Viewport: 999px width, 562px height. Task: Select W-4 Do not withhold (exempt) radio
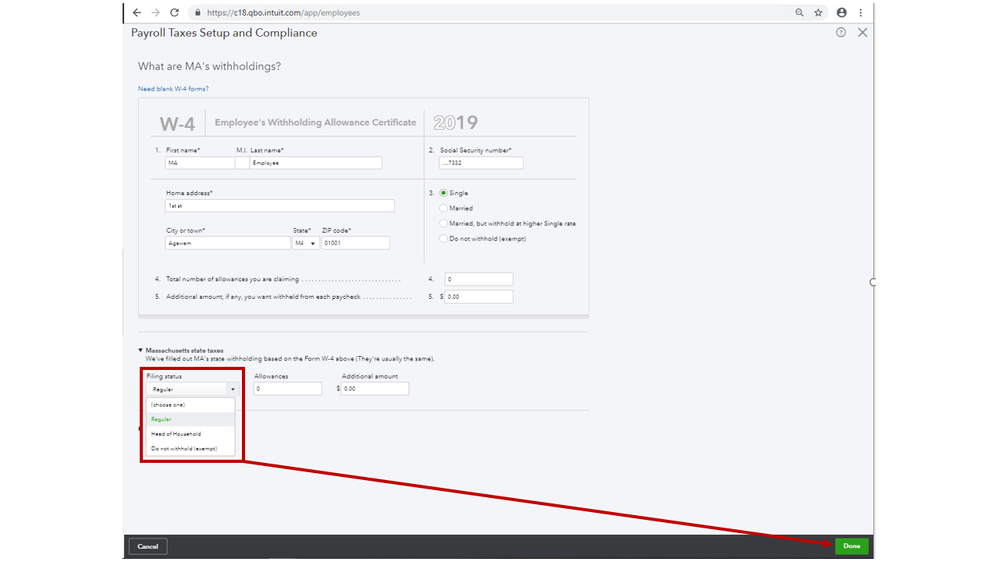[443, 238]
